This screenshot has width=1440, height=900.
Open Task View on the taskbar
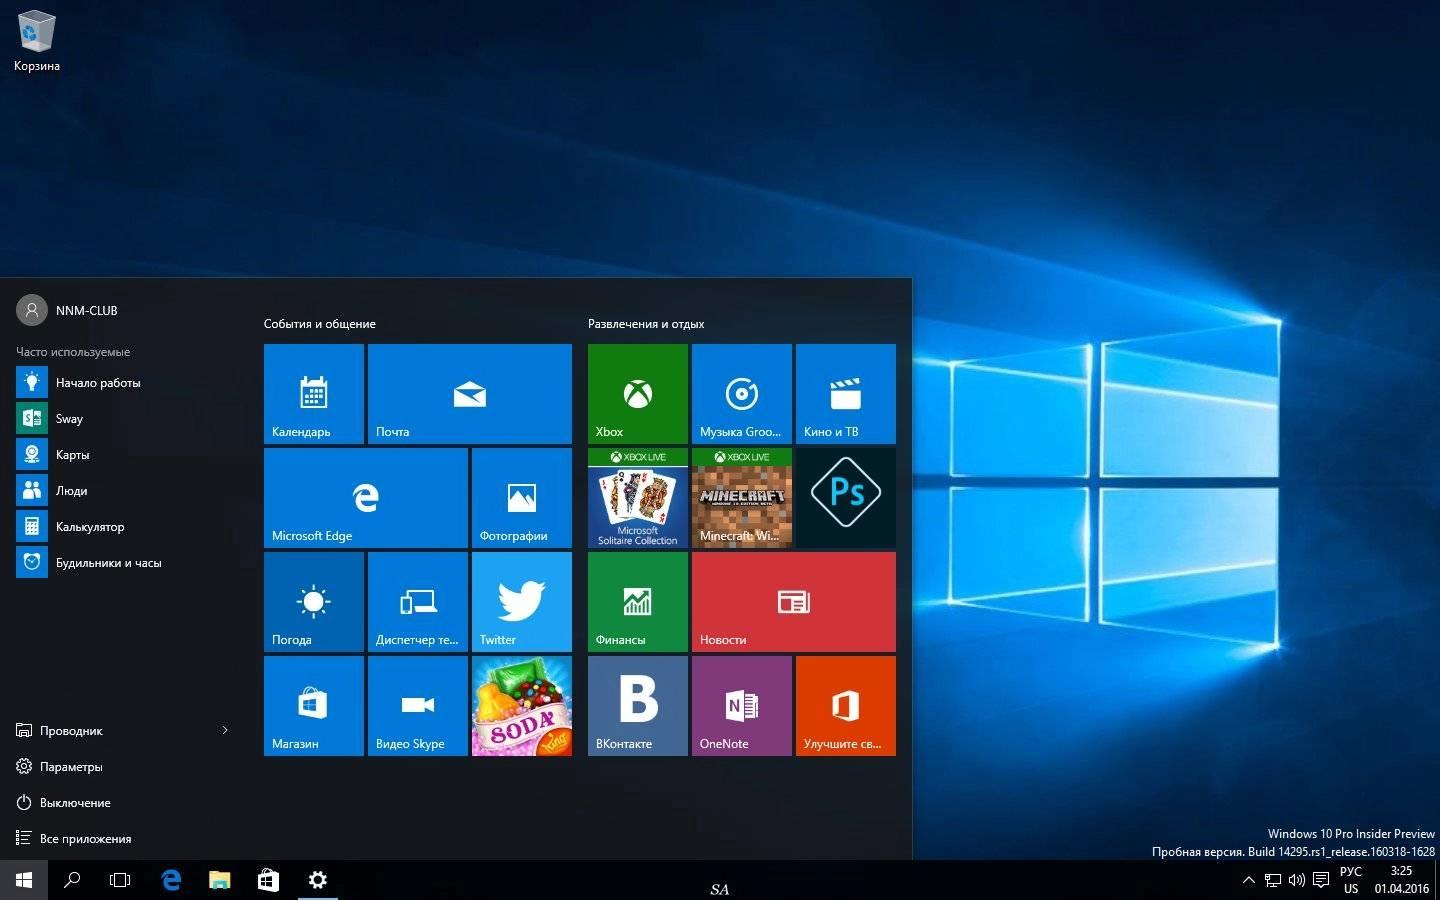click(120, 880)
